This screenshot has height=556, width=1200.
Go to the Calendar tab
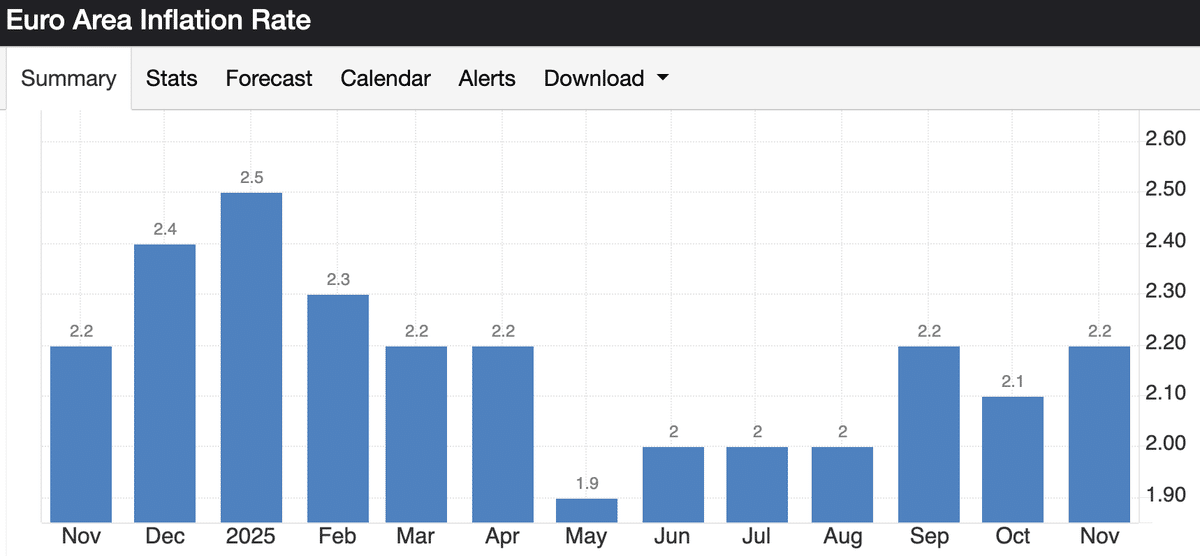pyautogui.click(x=385, y=78)
